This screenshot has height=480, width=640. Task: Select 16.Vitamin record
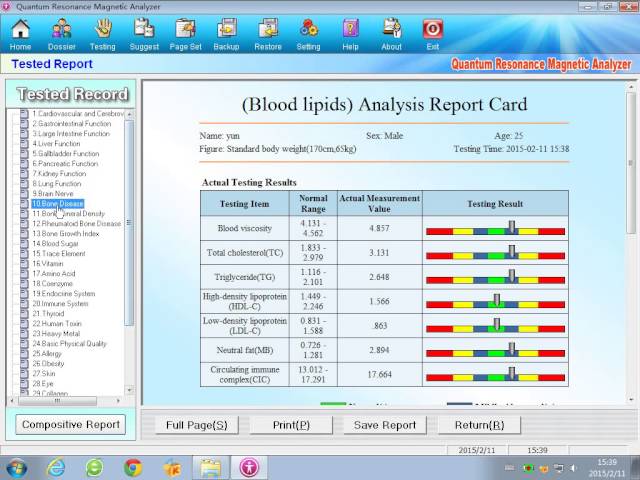coord(48,264)
